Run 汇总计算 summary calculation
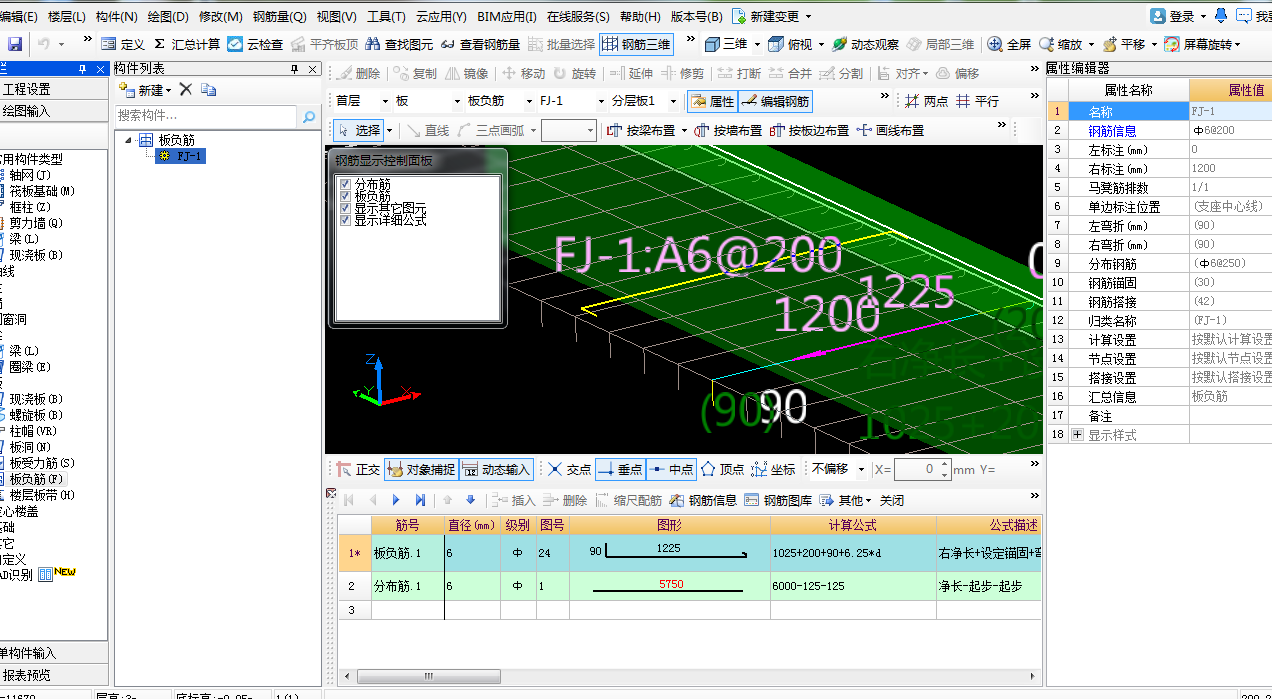This screenshot has width=1272, height=699. (x=187, y=44)
